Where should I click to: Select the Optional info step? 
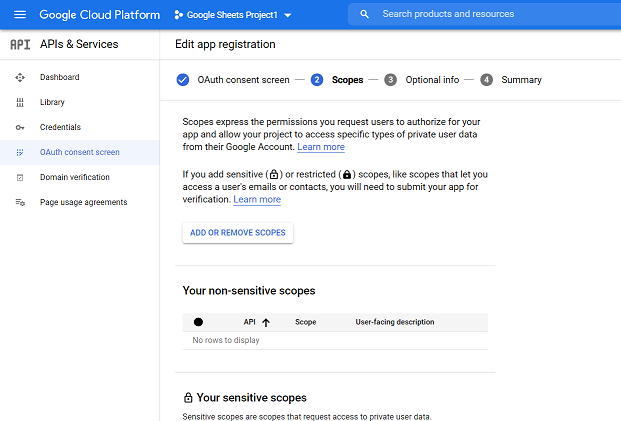coord(431,80)
